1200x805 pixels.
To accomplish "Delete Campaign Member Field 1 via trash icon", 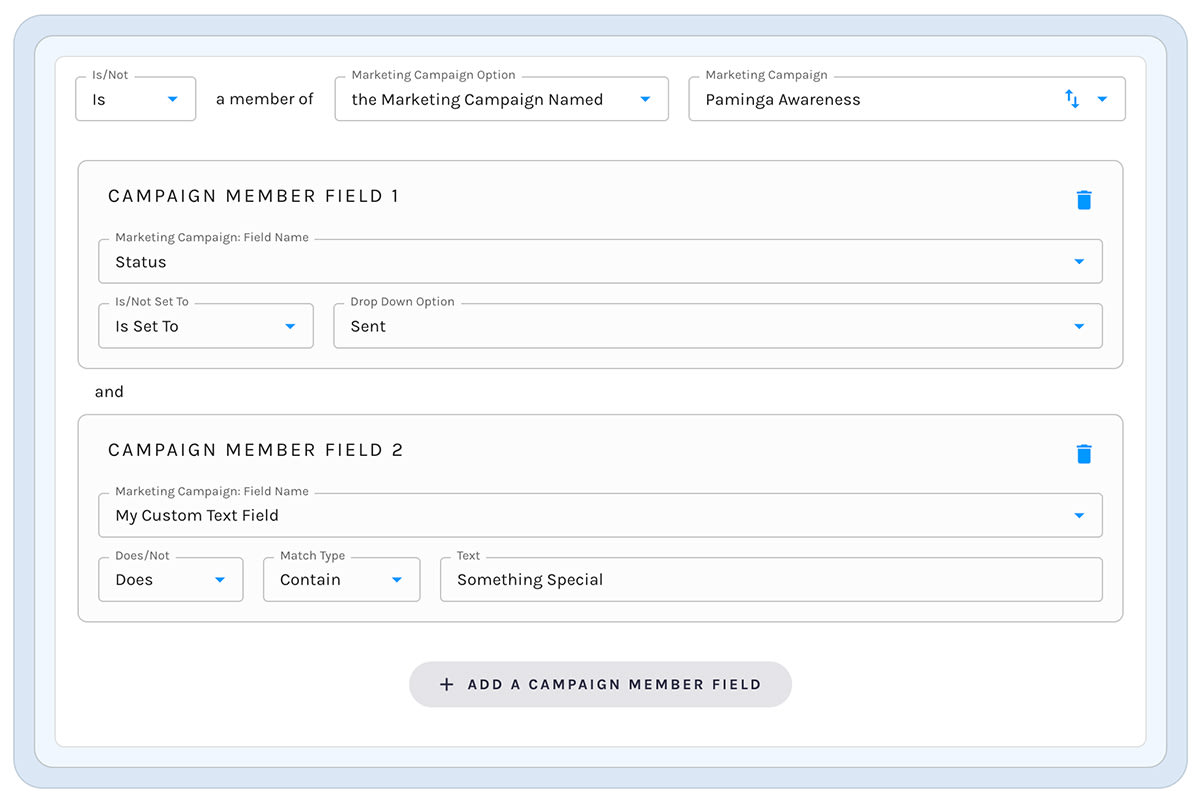I will coord(1084,199).
